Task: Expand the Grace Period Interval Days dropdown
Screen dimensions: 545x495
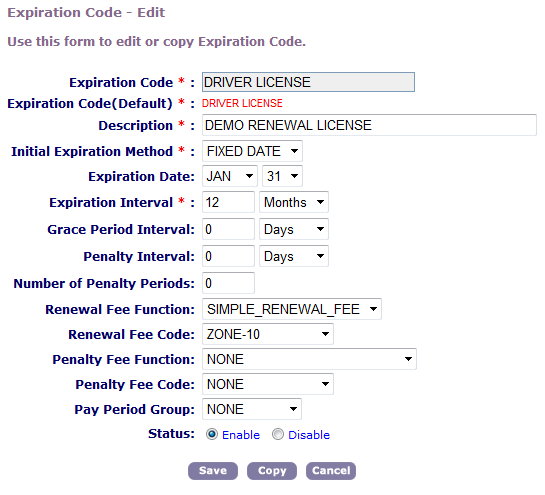Action: [x=294, y=229]
